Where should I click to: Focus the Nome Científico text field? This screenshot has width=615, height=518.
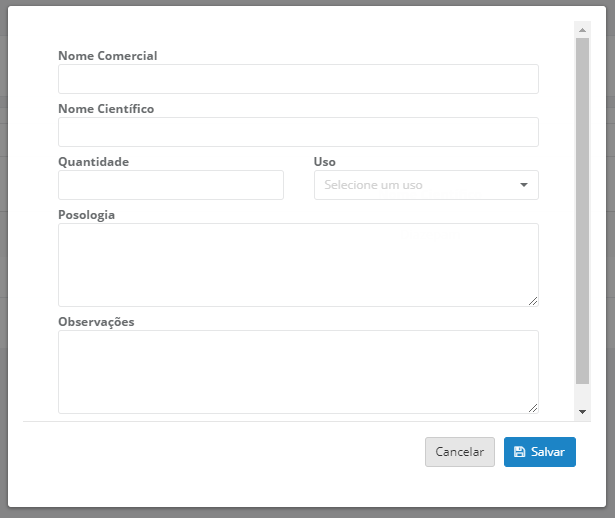(298, 132)
